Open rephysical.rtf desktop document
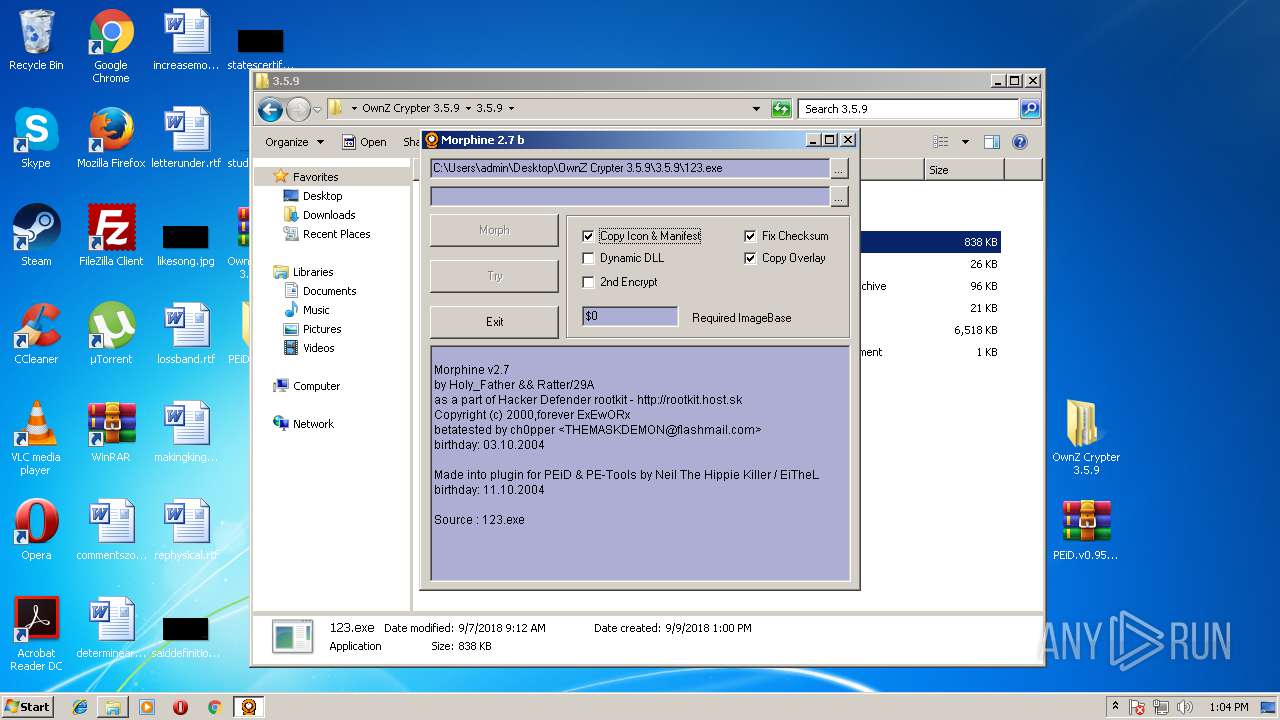This screenshot has width=1280, height=720. (186, 530)
